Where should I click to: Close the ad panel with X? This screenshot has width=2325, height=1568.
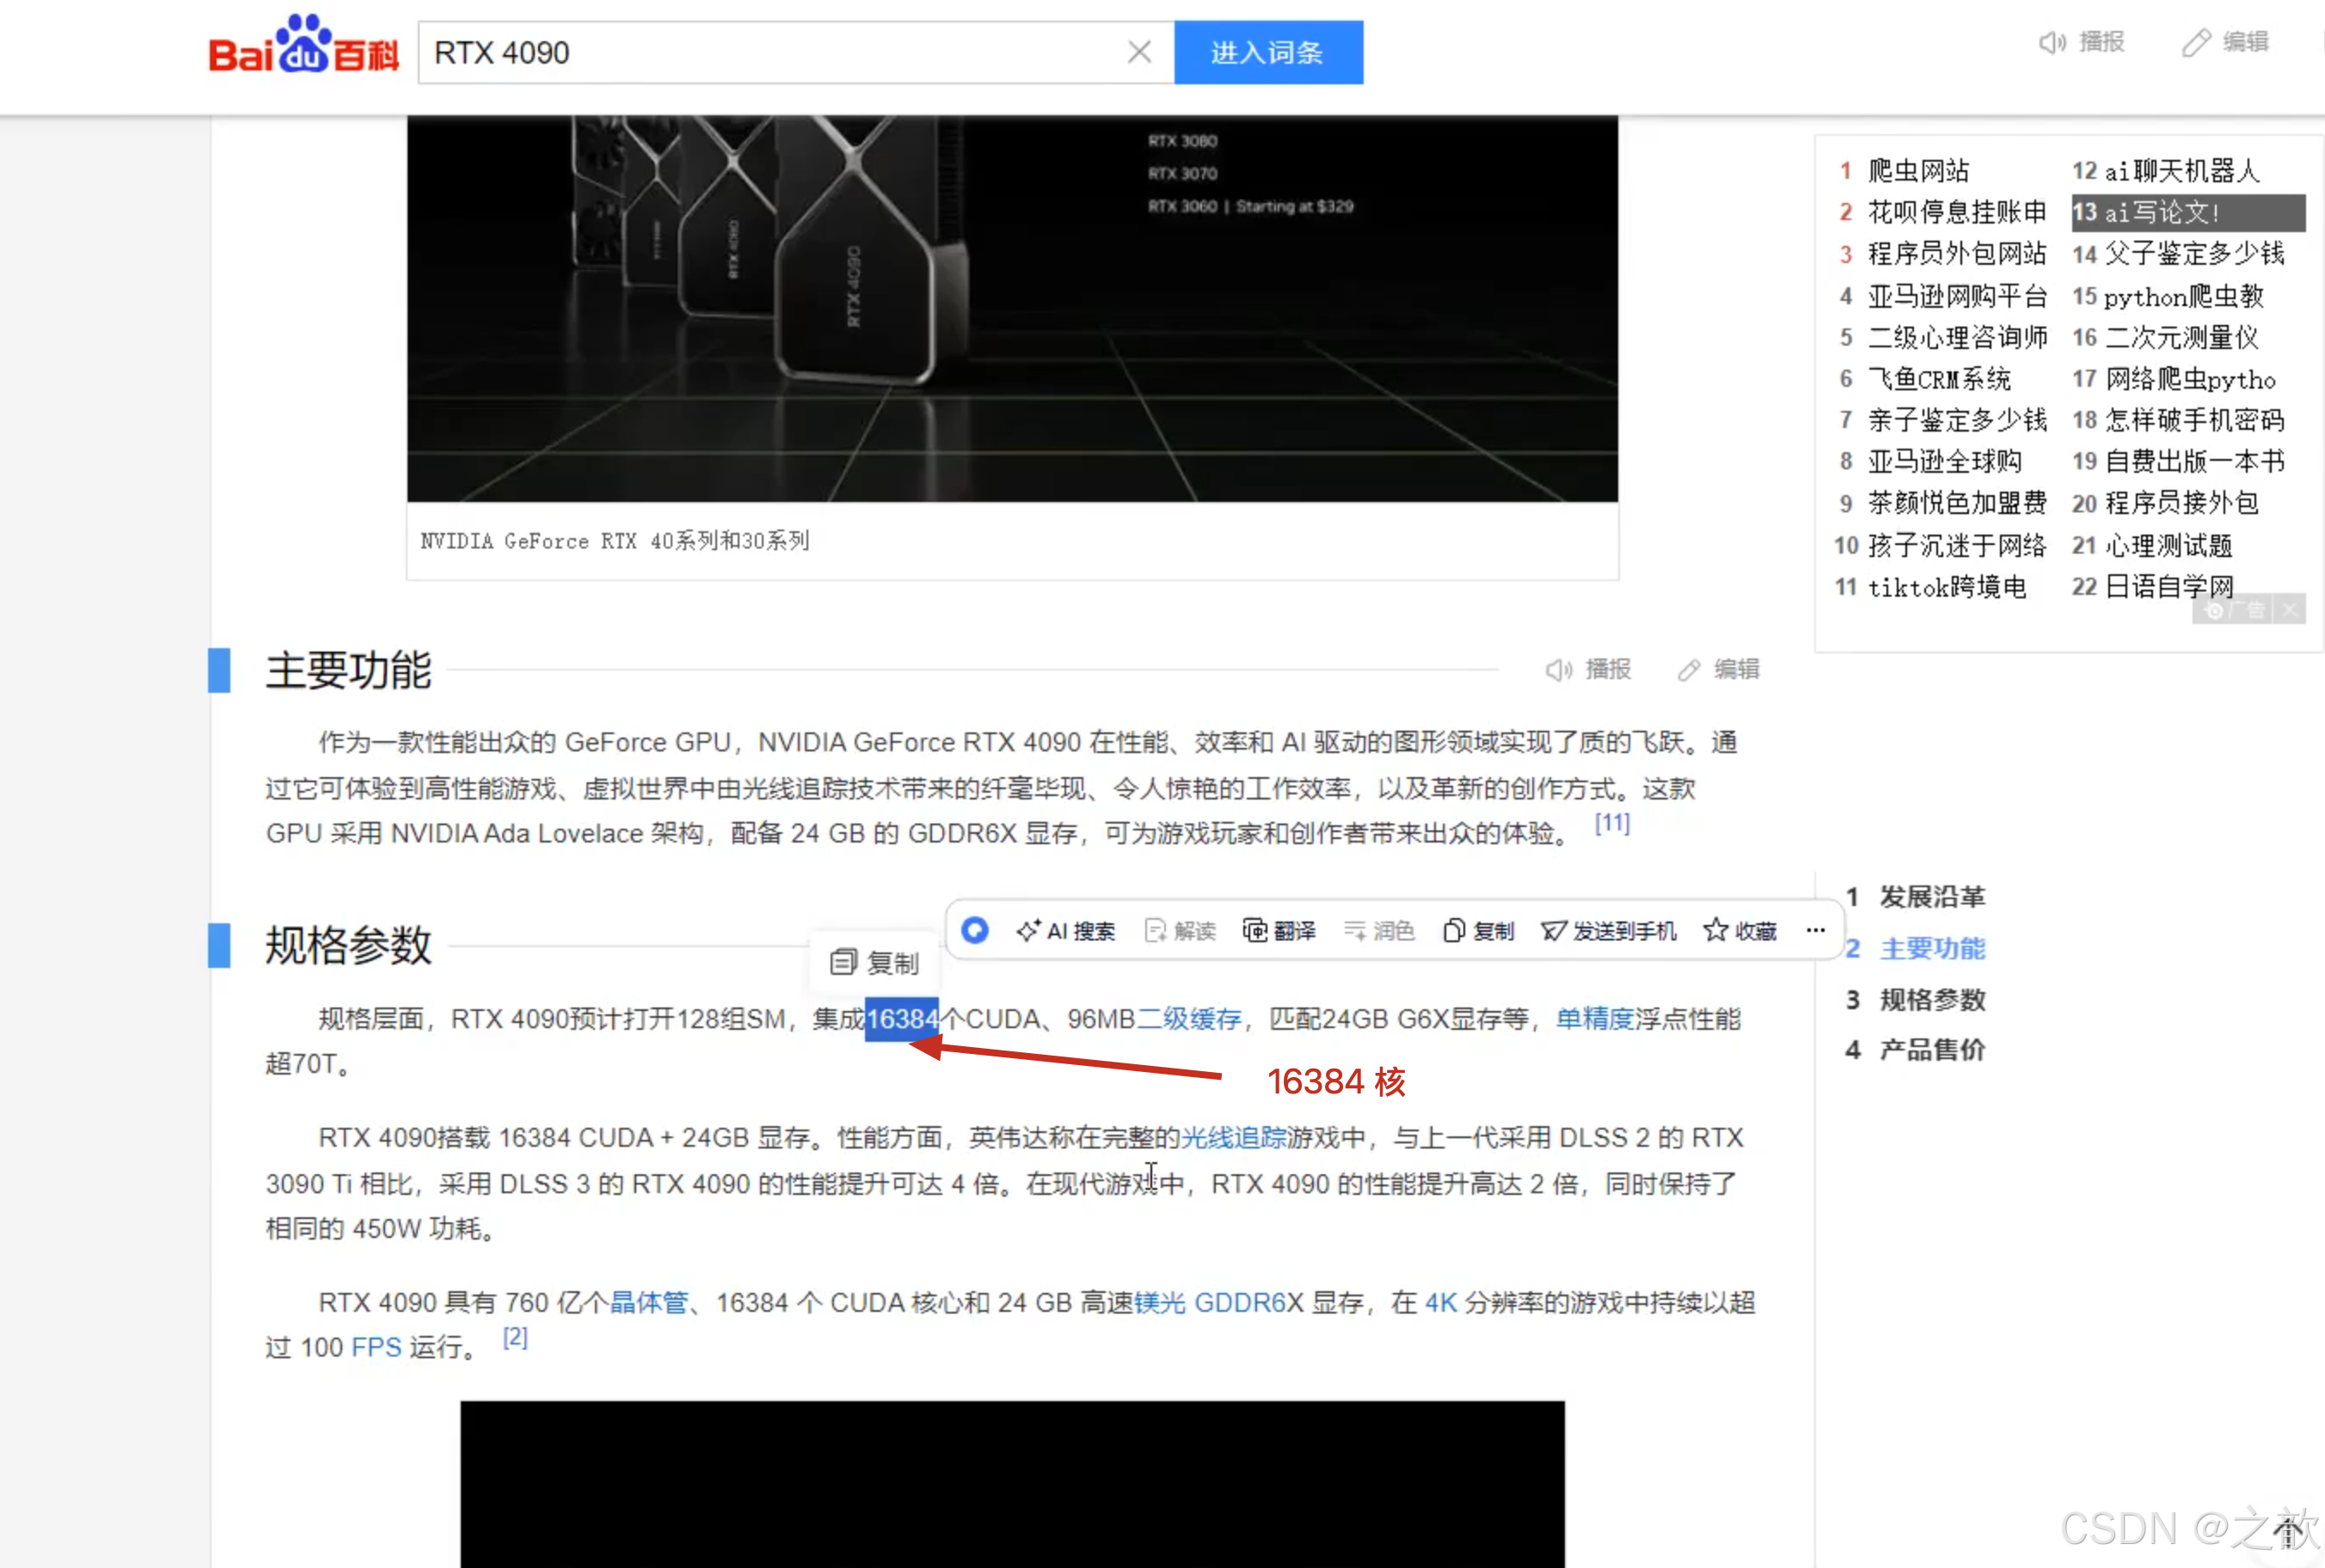coord(2290,609)
